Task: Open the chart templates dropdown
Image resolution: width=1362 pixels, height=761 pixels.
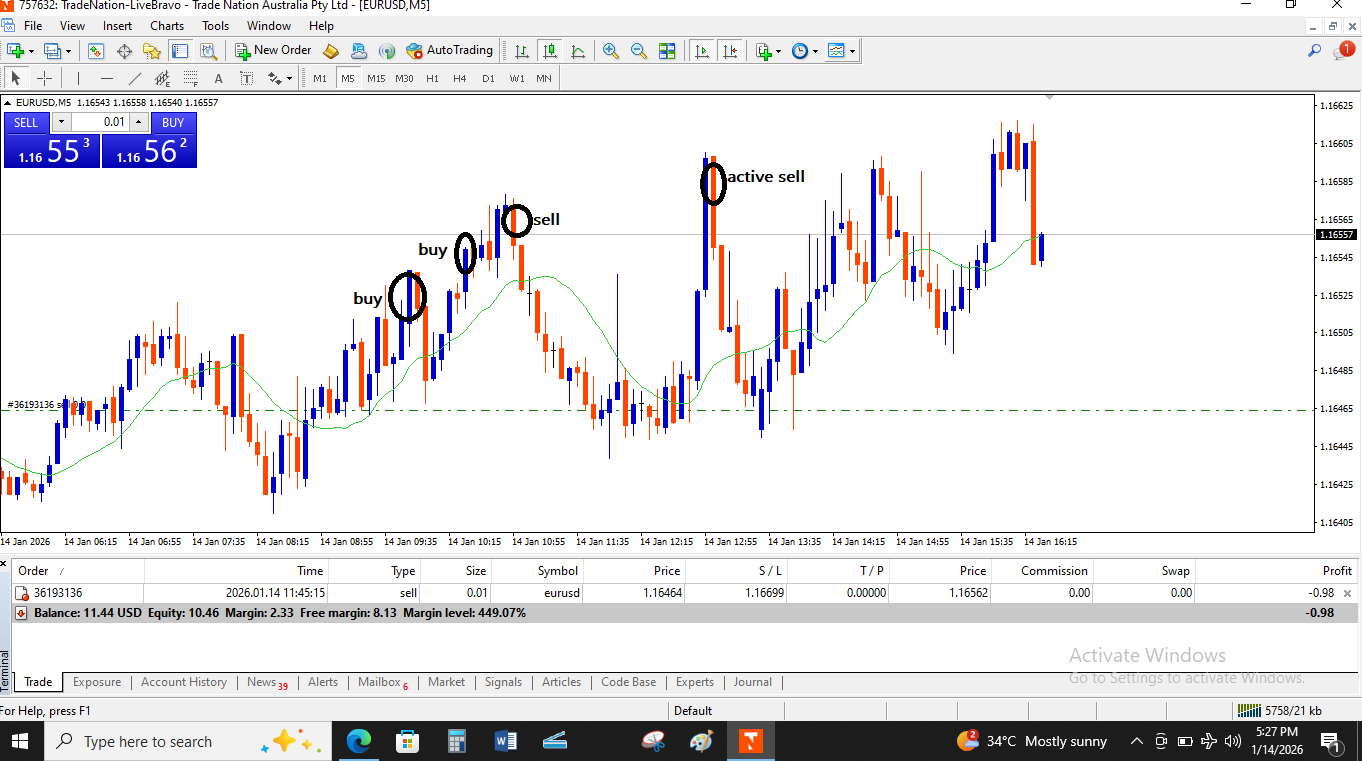Action: tap(841, 51)
